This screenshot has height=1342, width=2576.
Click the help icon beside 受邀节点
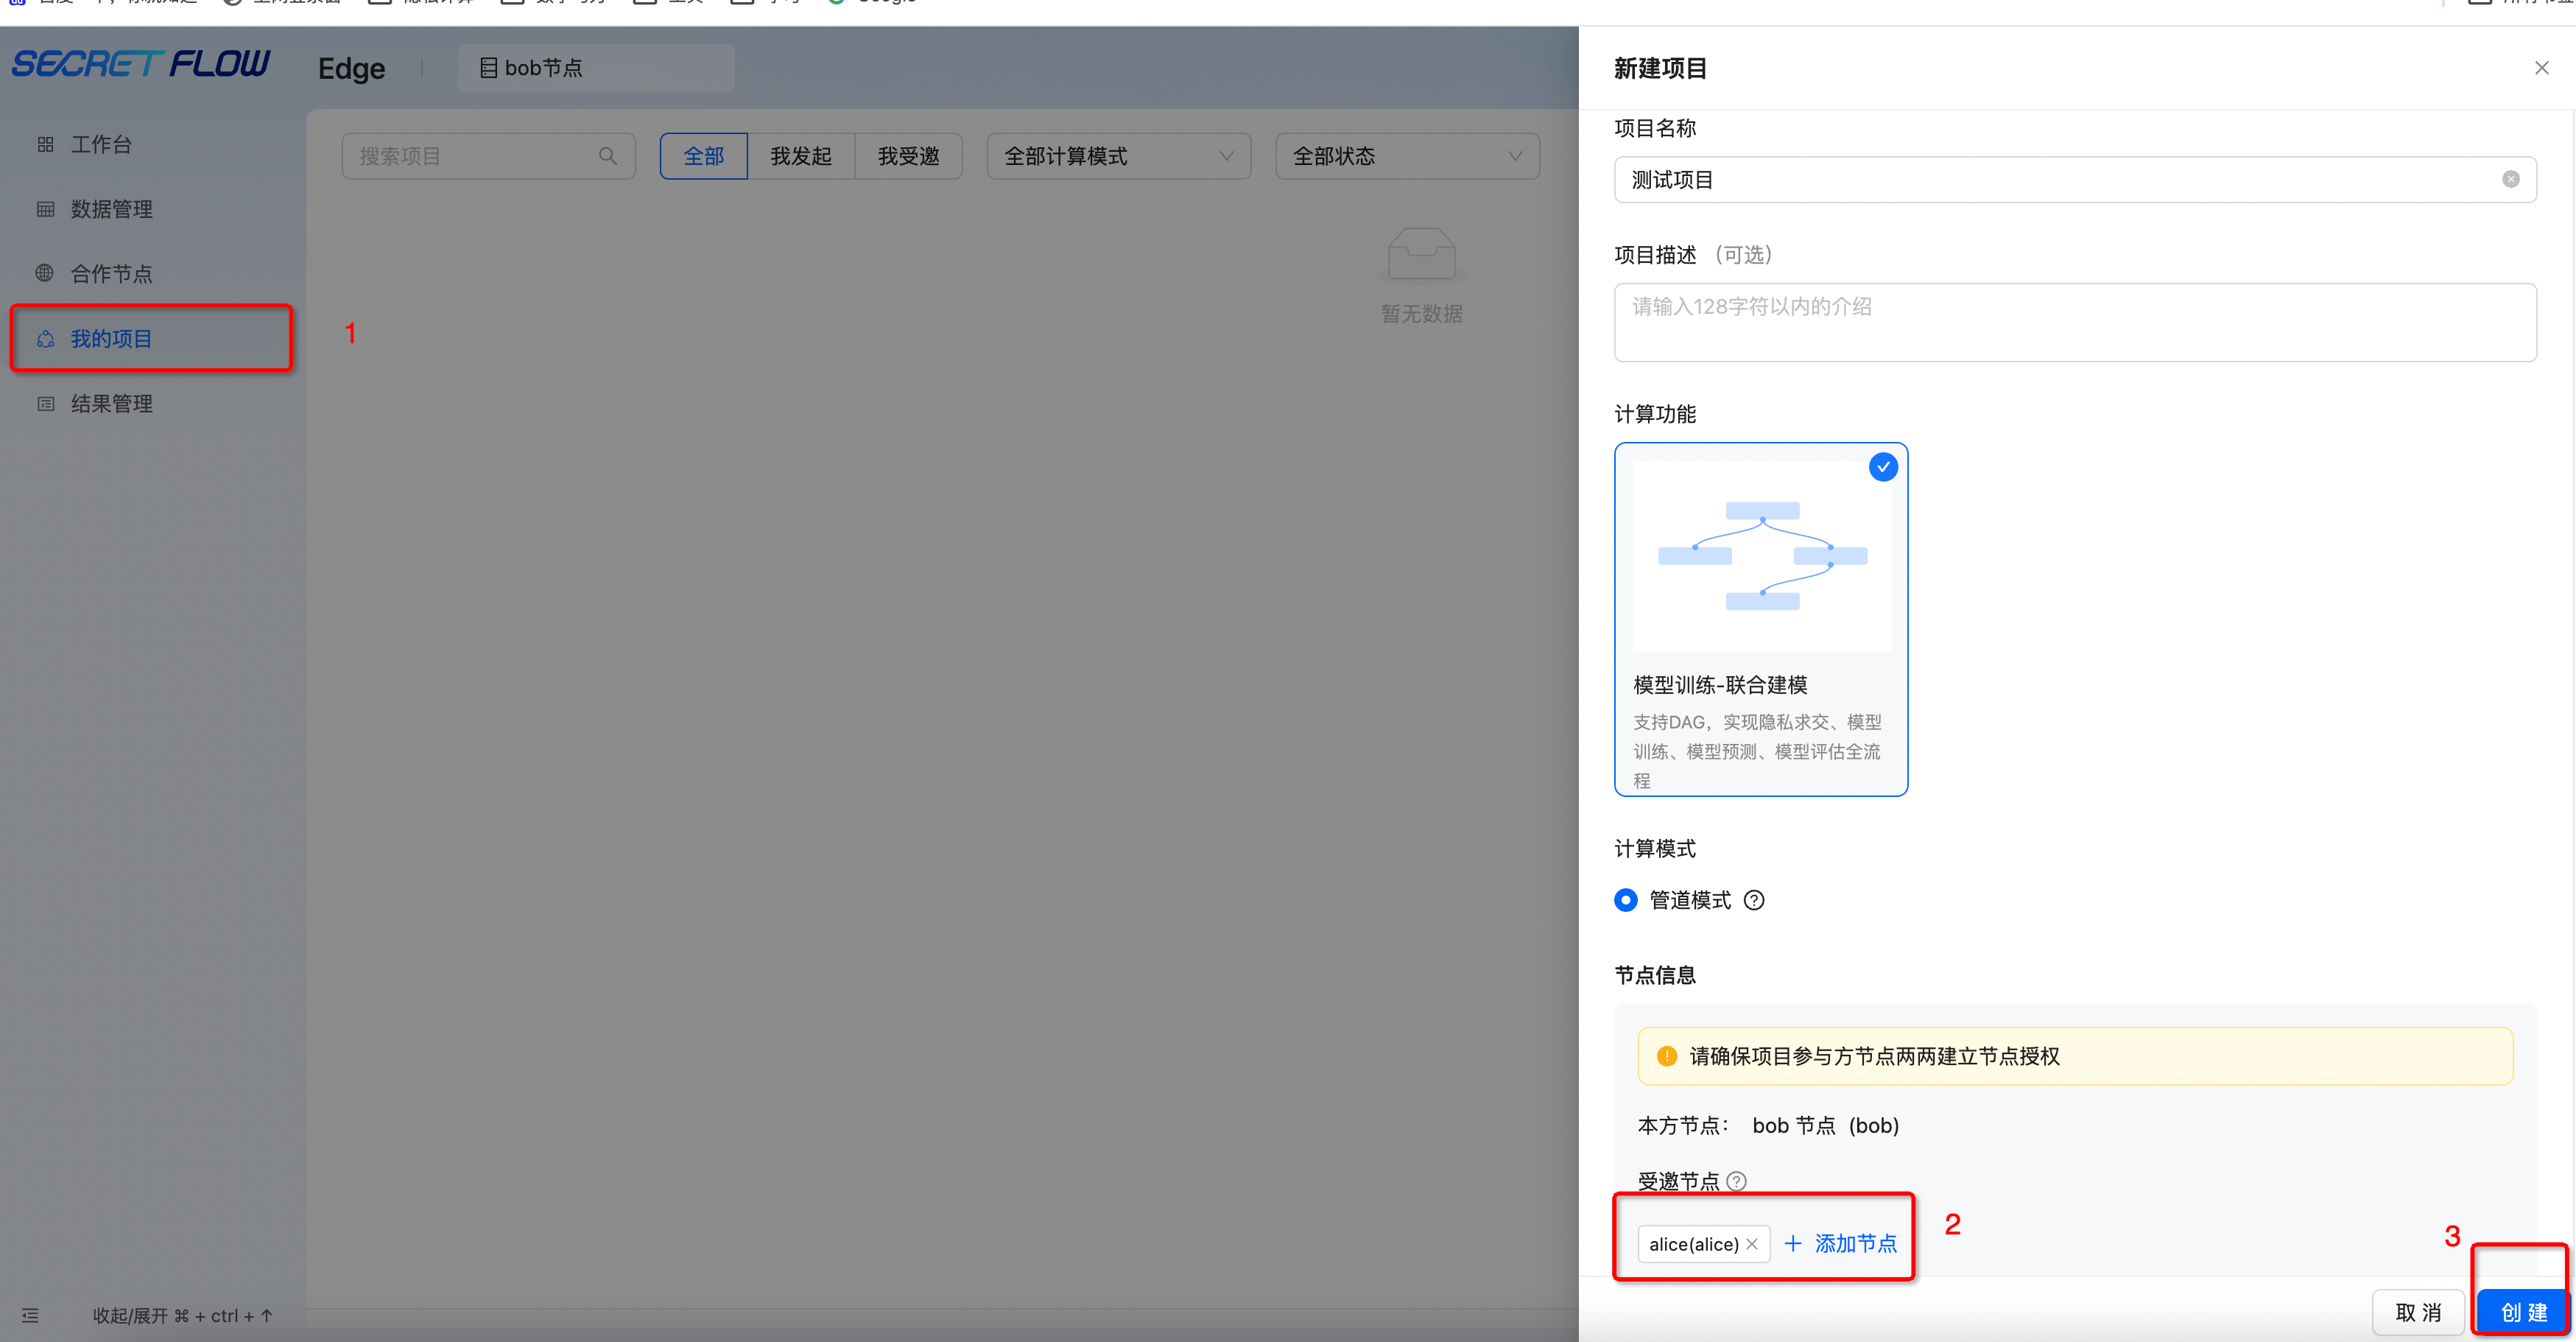click(1737, 1181)
